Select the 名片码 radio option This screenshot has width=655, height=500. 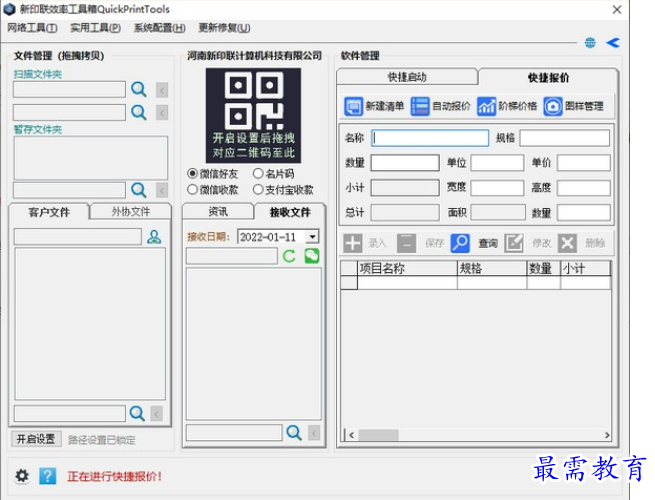258,174
